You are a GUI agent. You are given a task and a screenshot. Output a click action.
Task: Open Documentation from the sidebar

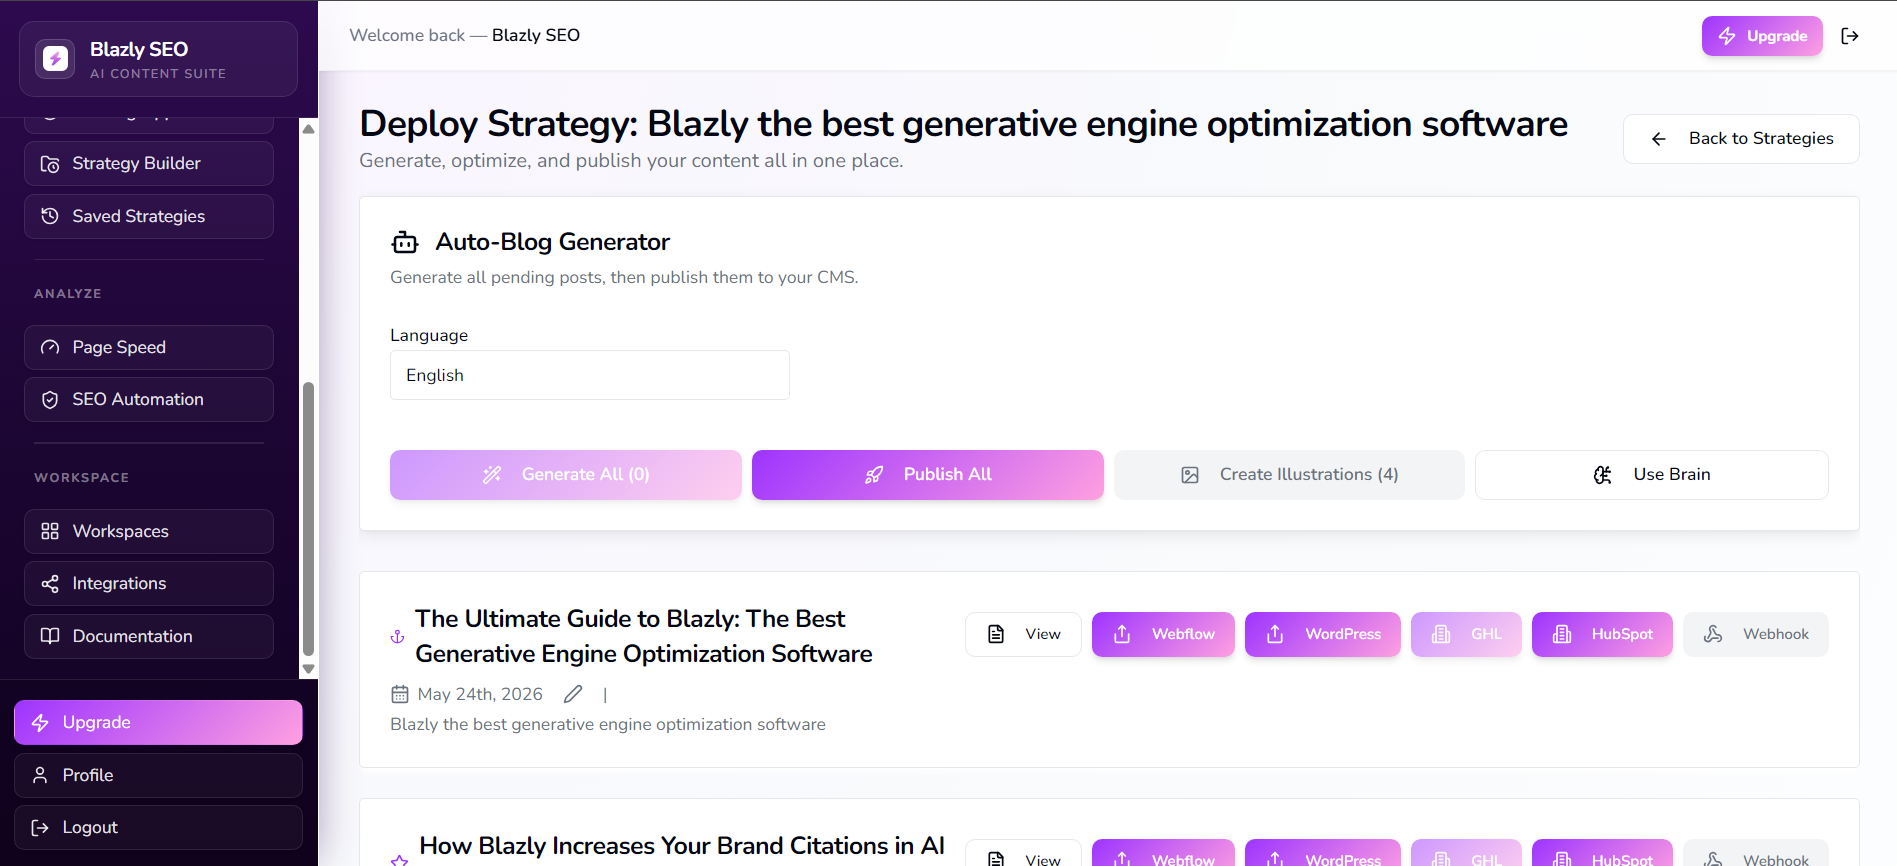(149, 636)
